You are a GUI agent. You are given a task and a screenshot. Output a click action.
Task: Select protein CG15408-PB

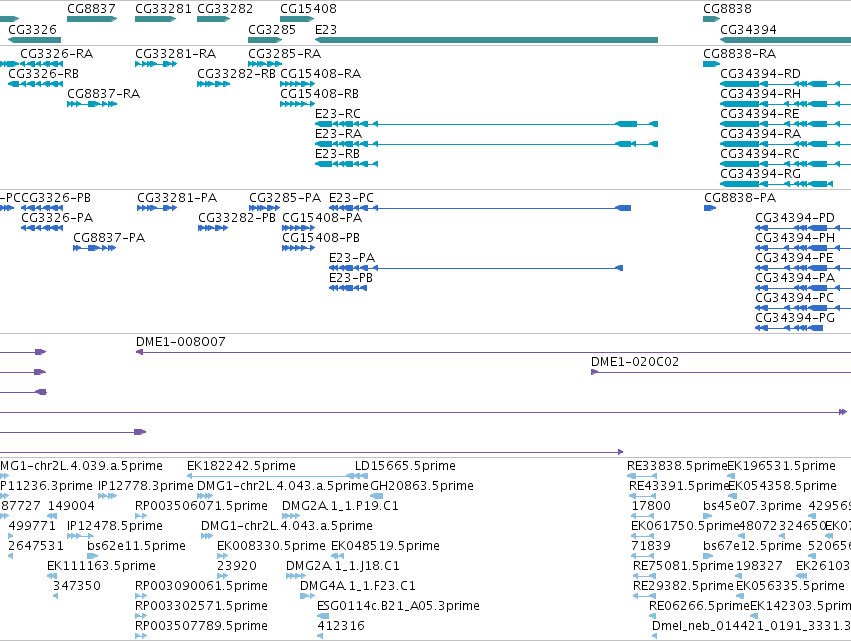[x=321, y=238]
